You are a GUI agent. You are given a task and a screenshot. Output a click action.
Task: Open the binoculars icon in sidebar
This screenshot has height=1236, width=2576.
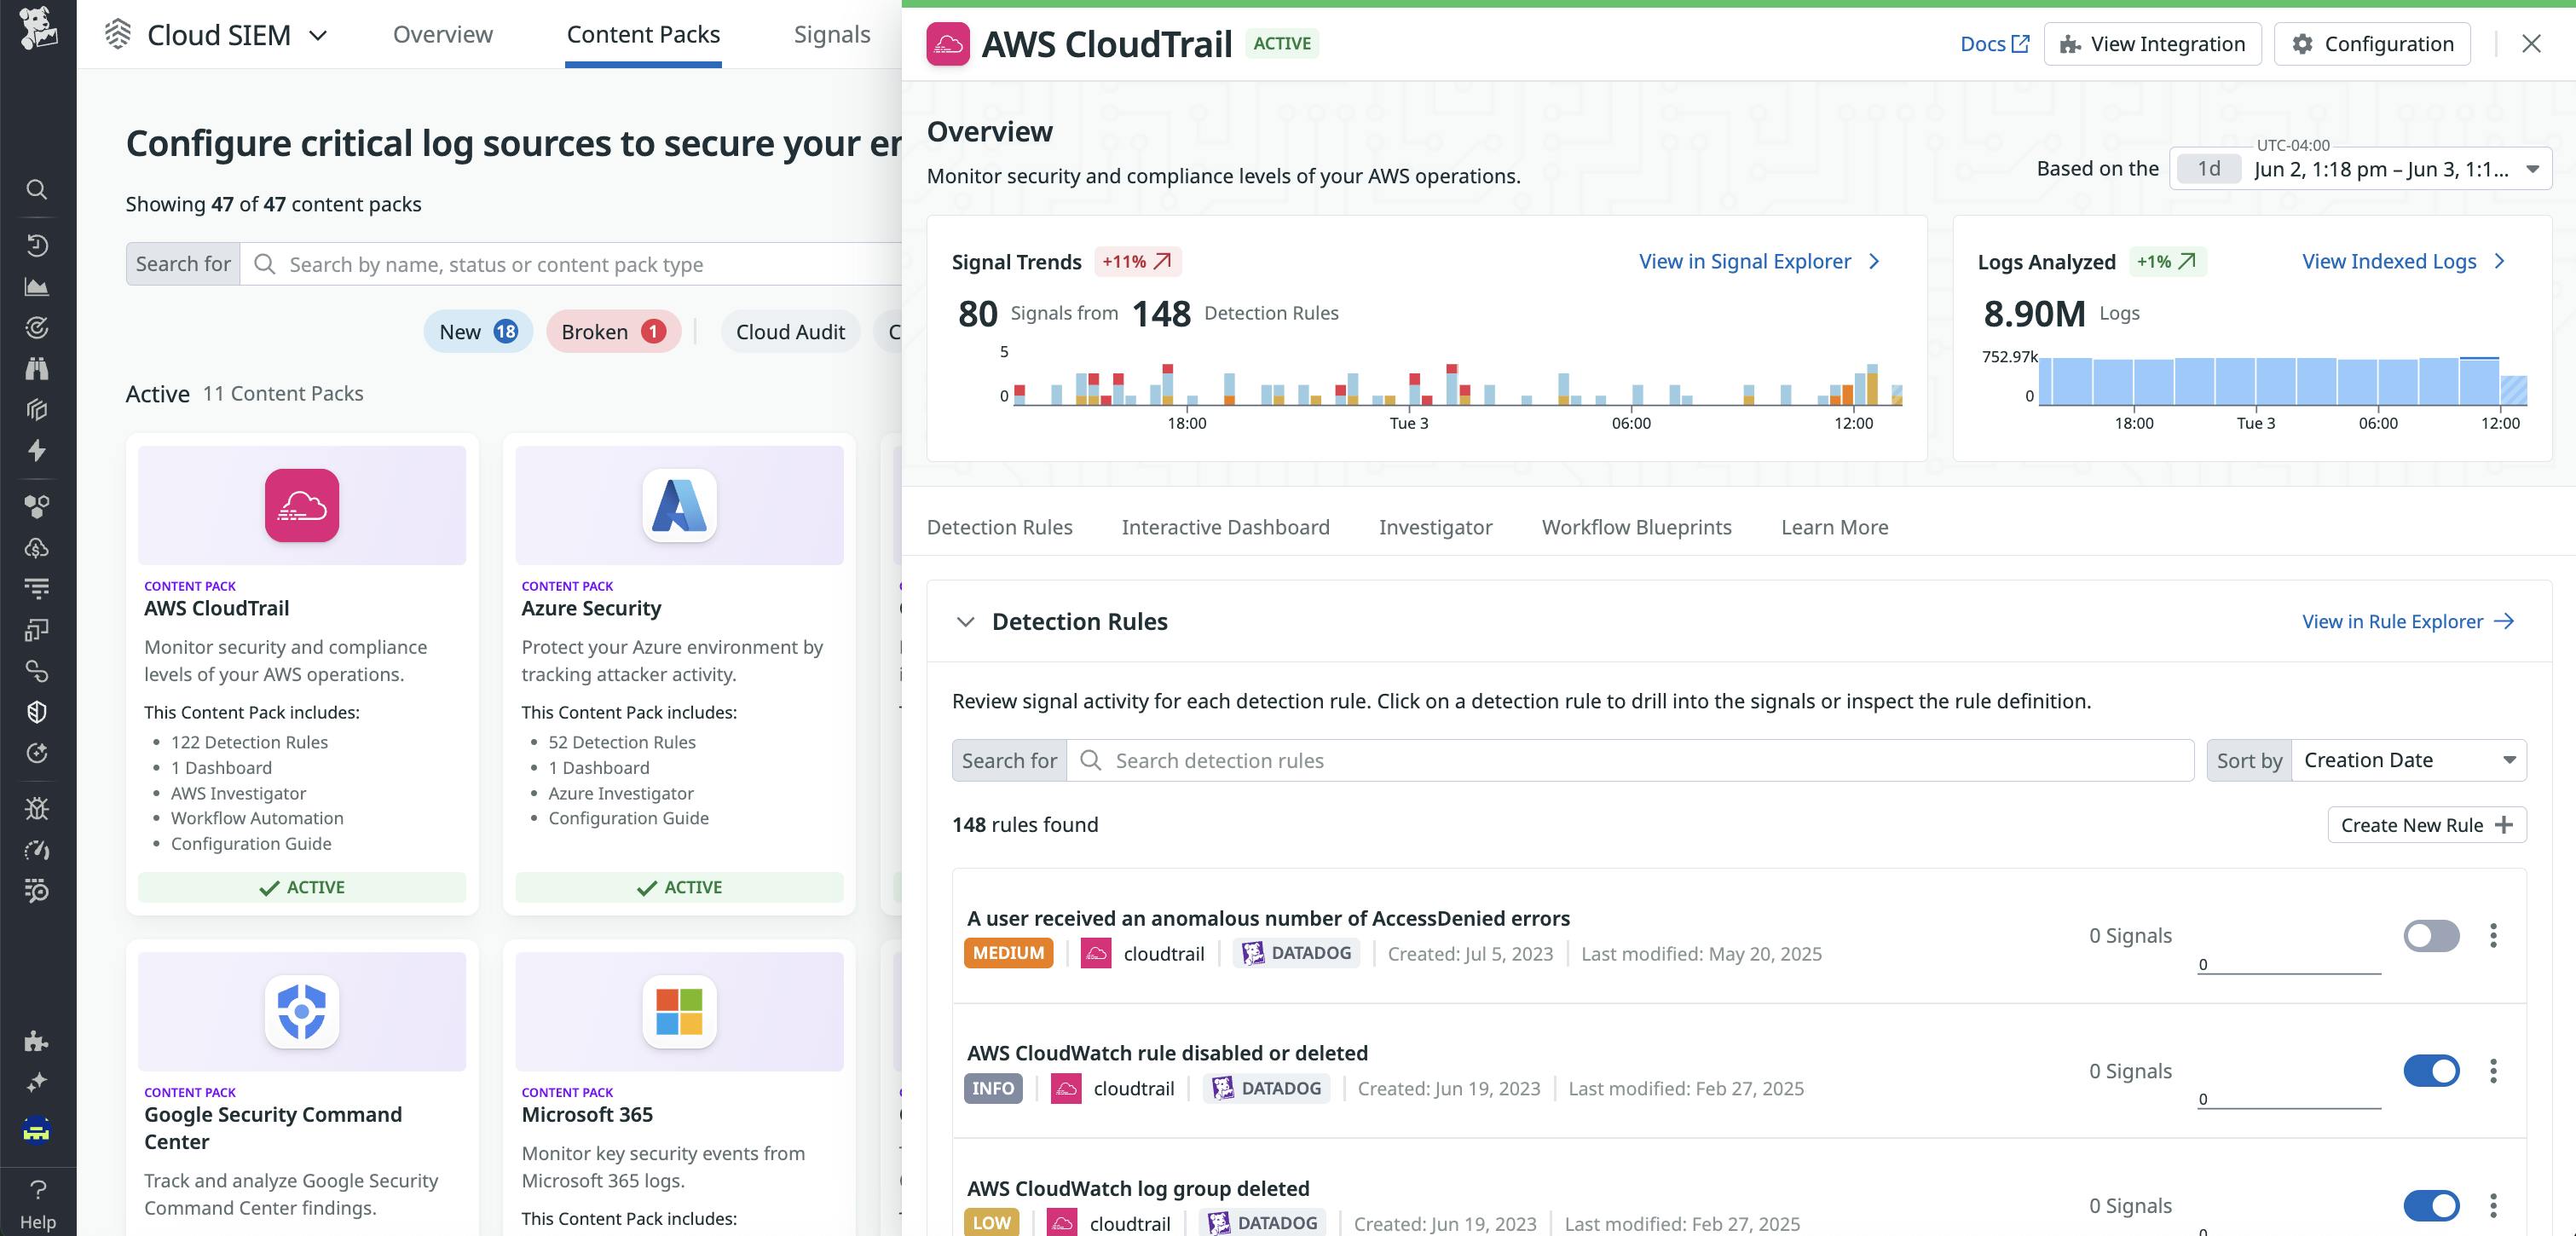point(37,369)
